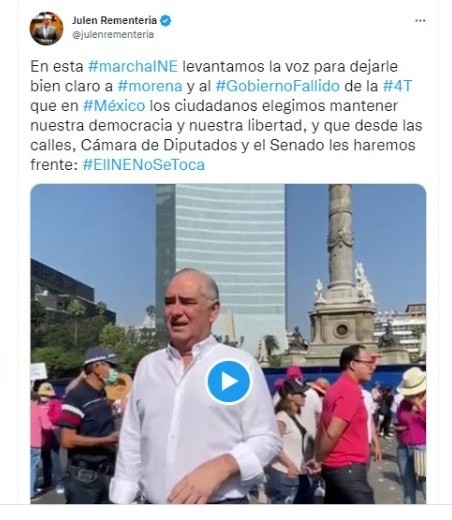Open the #marchaINE hashtag
452x520 pixels.
[x=133, y=66]
